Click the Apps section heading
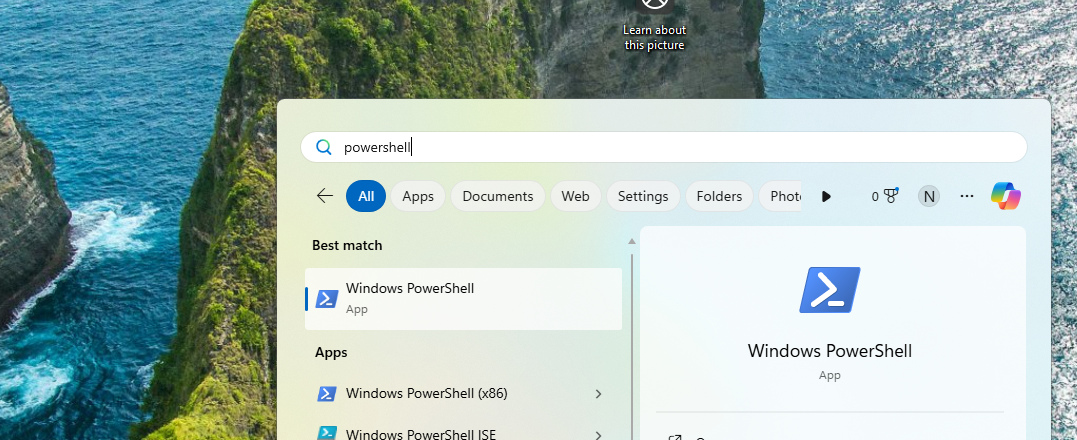The height and width of the screenshot is (440, 1077). pyautogui.click(x=331, y=353)
